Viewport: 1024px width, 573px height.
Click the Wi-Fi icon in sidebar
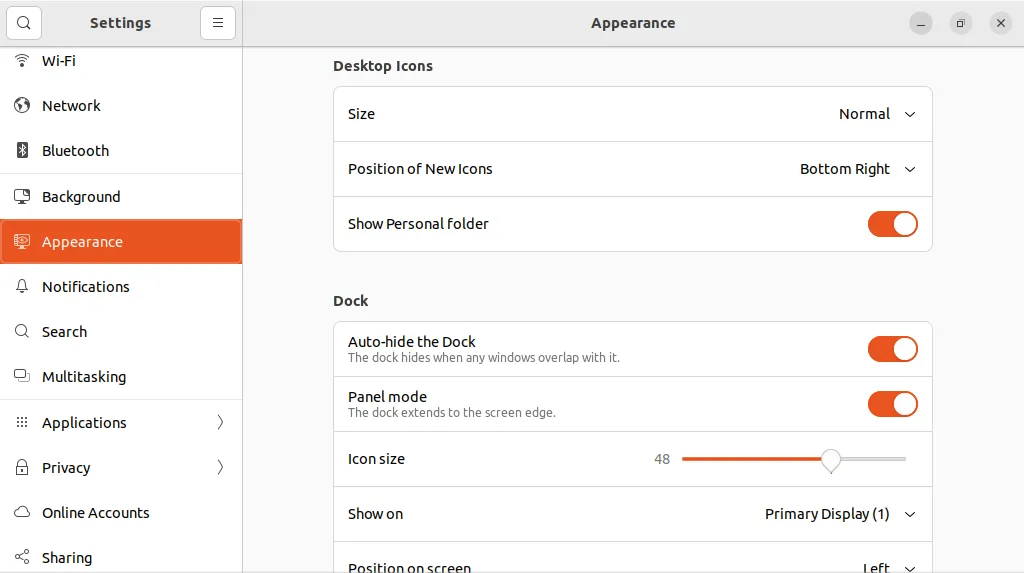[x=22, y=61]
